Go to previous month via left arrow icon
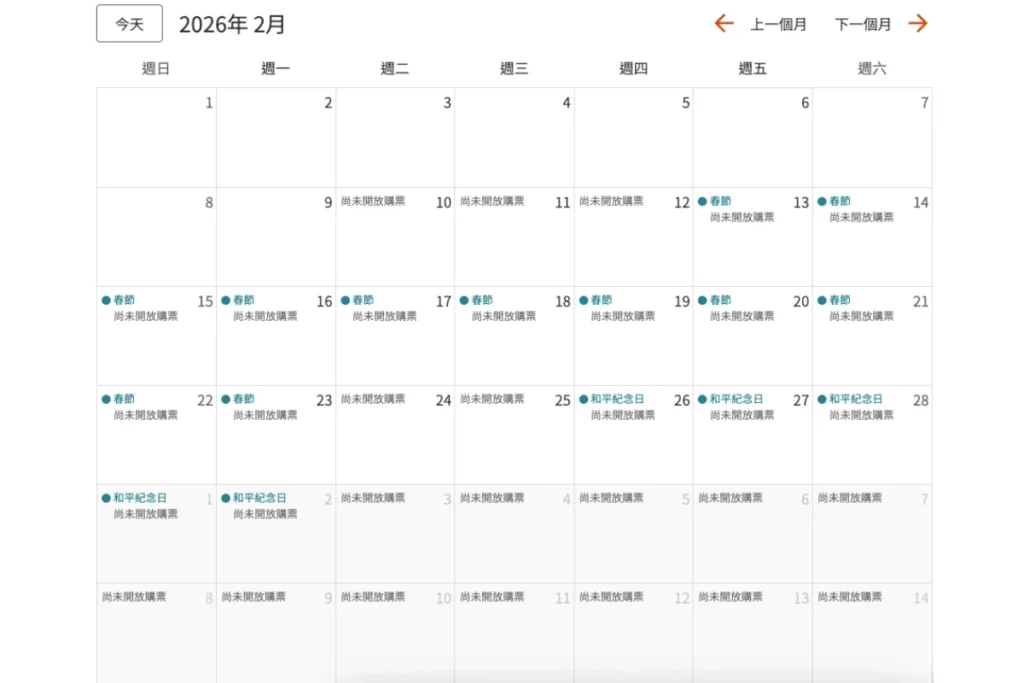The height and width of the screenshot is (683, 1024). pyautogui.click(x=723, y=24)
